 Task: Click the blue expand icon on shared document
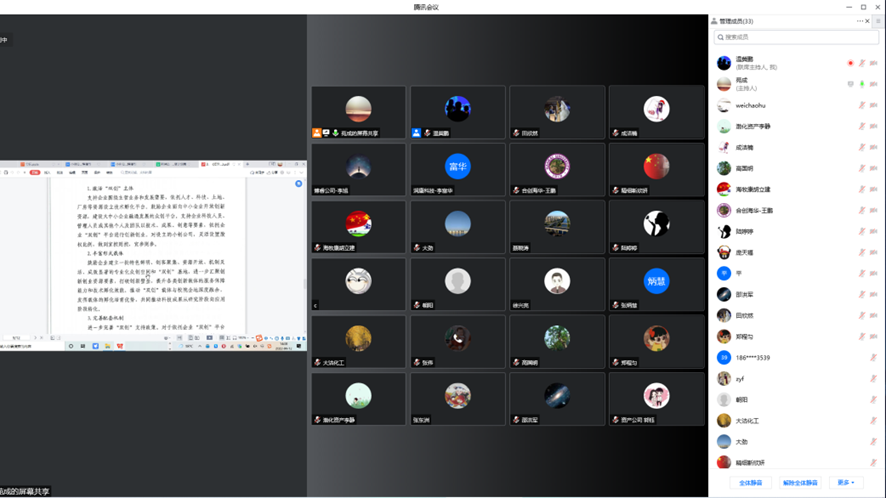coord(298,184)
